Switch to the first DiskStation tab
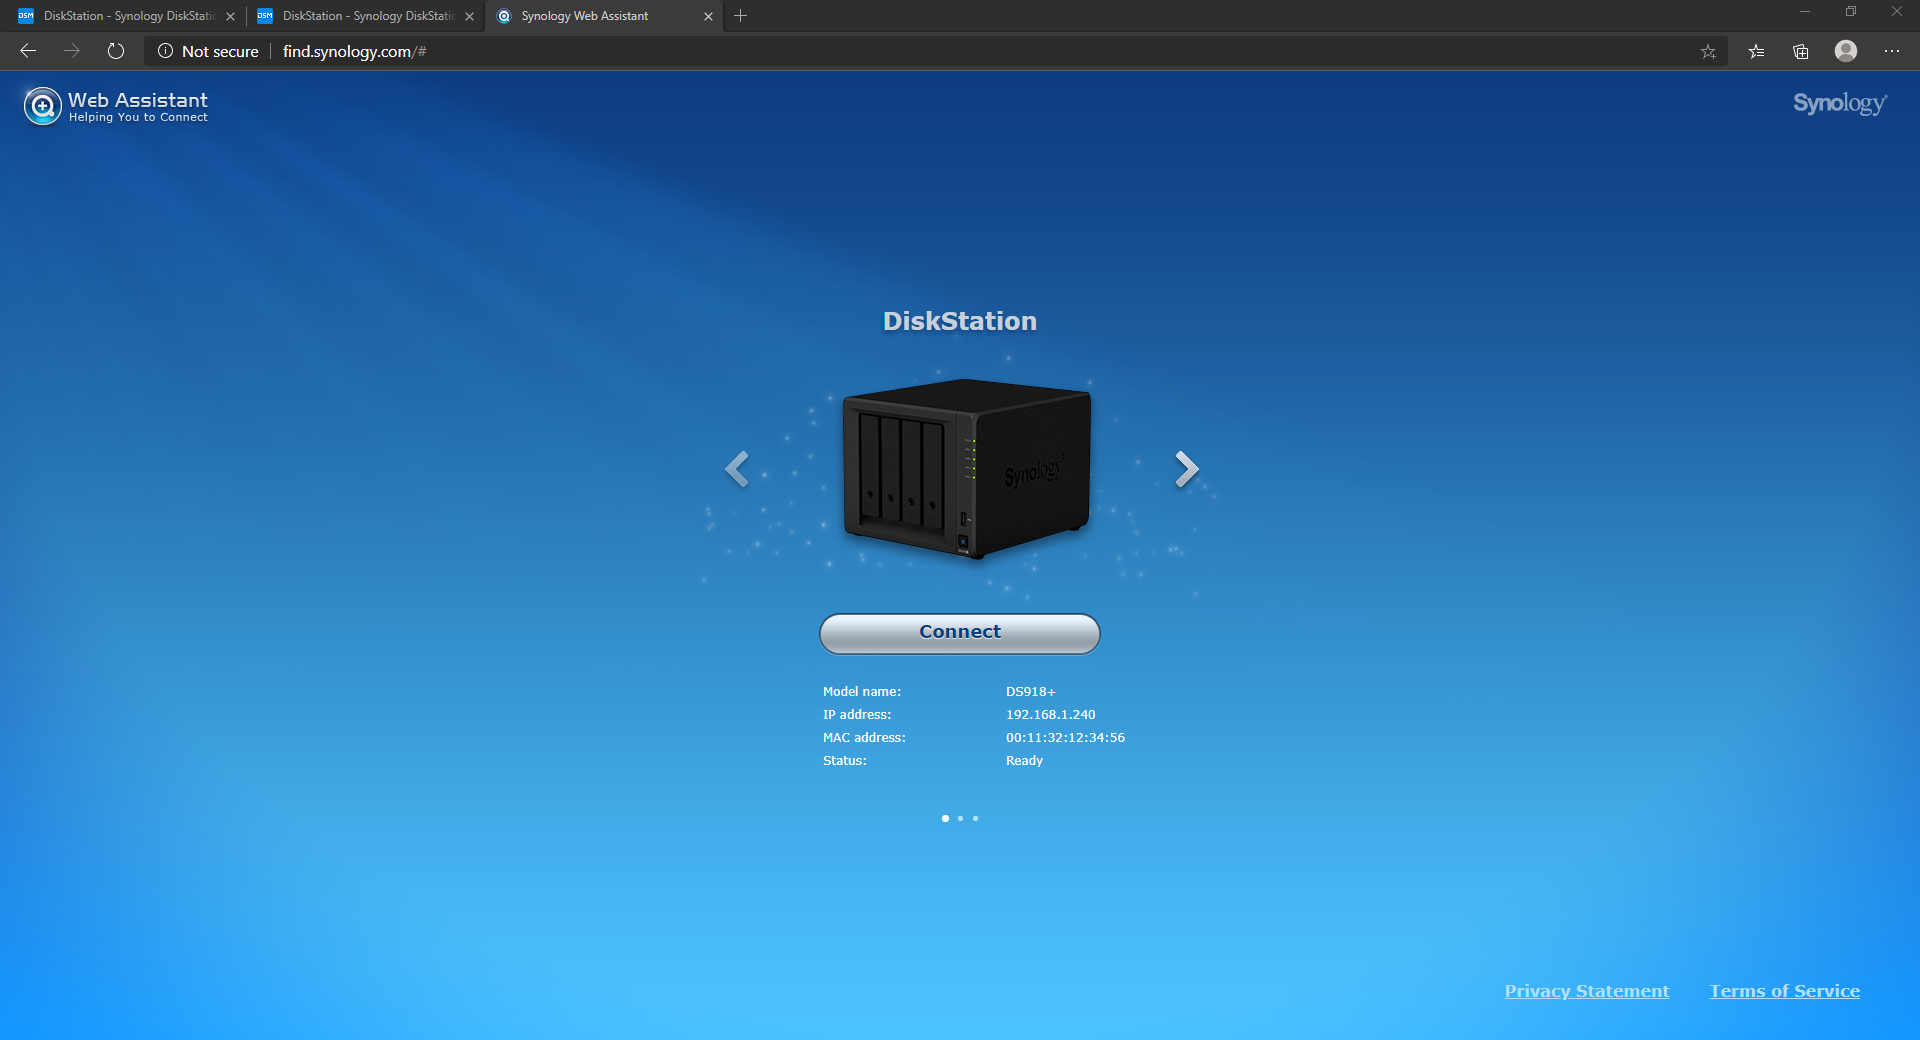Screen dimensions: 1920x1040 pyautogui.click(x=125, y=16)
